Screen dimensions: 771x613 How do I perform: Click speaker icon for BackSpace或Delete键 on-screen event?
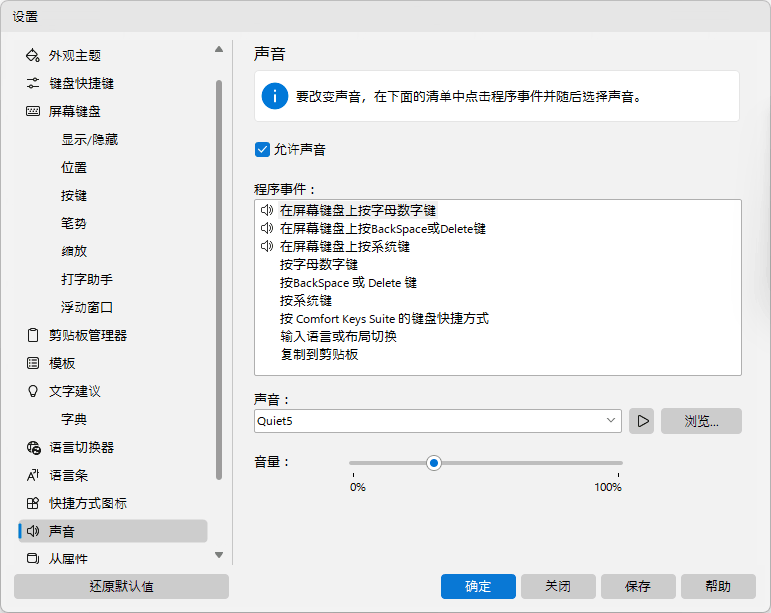click(267, 228)
